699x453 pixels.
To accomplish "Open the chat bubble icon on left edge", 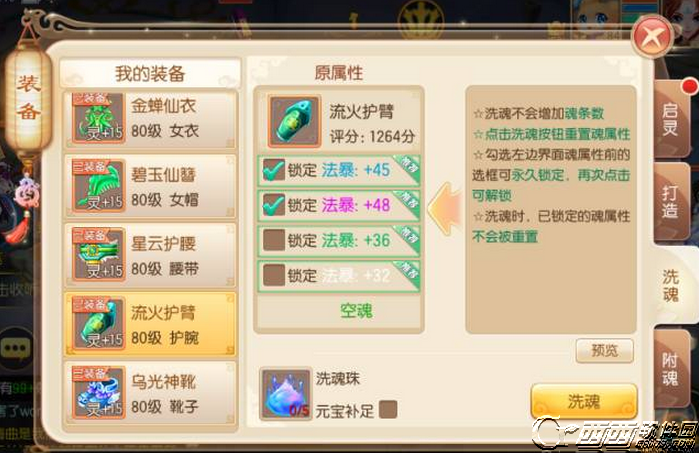I will [x=16, y=348].
